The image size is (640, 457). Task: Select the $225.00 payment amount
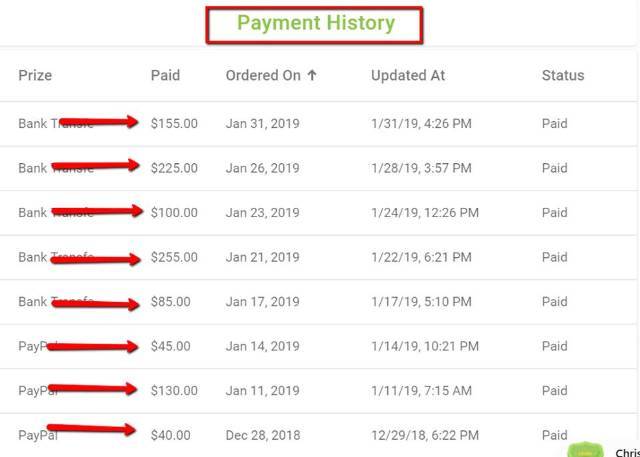[174, 168]
